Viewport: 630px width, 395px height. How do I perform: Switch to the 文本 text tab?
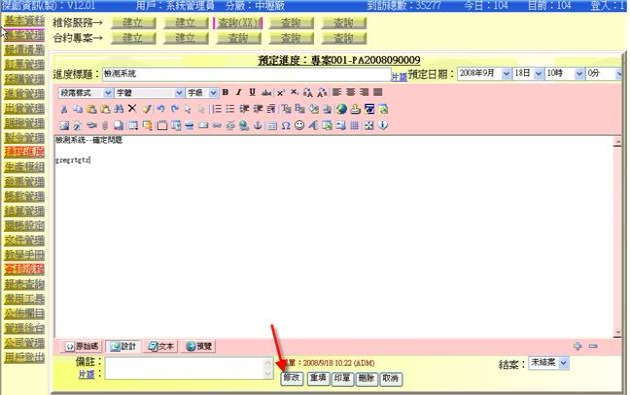tap(161, 346)
